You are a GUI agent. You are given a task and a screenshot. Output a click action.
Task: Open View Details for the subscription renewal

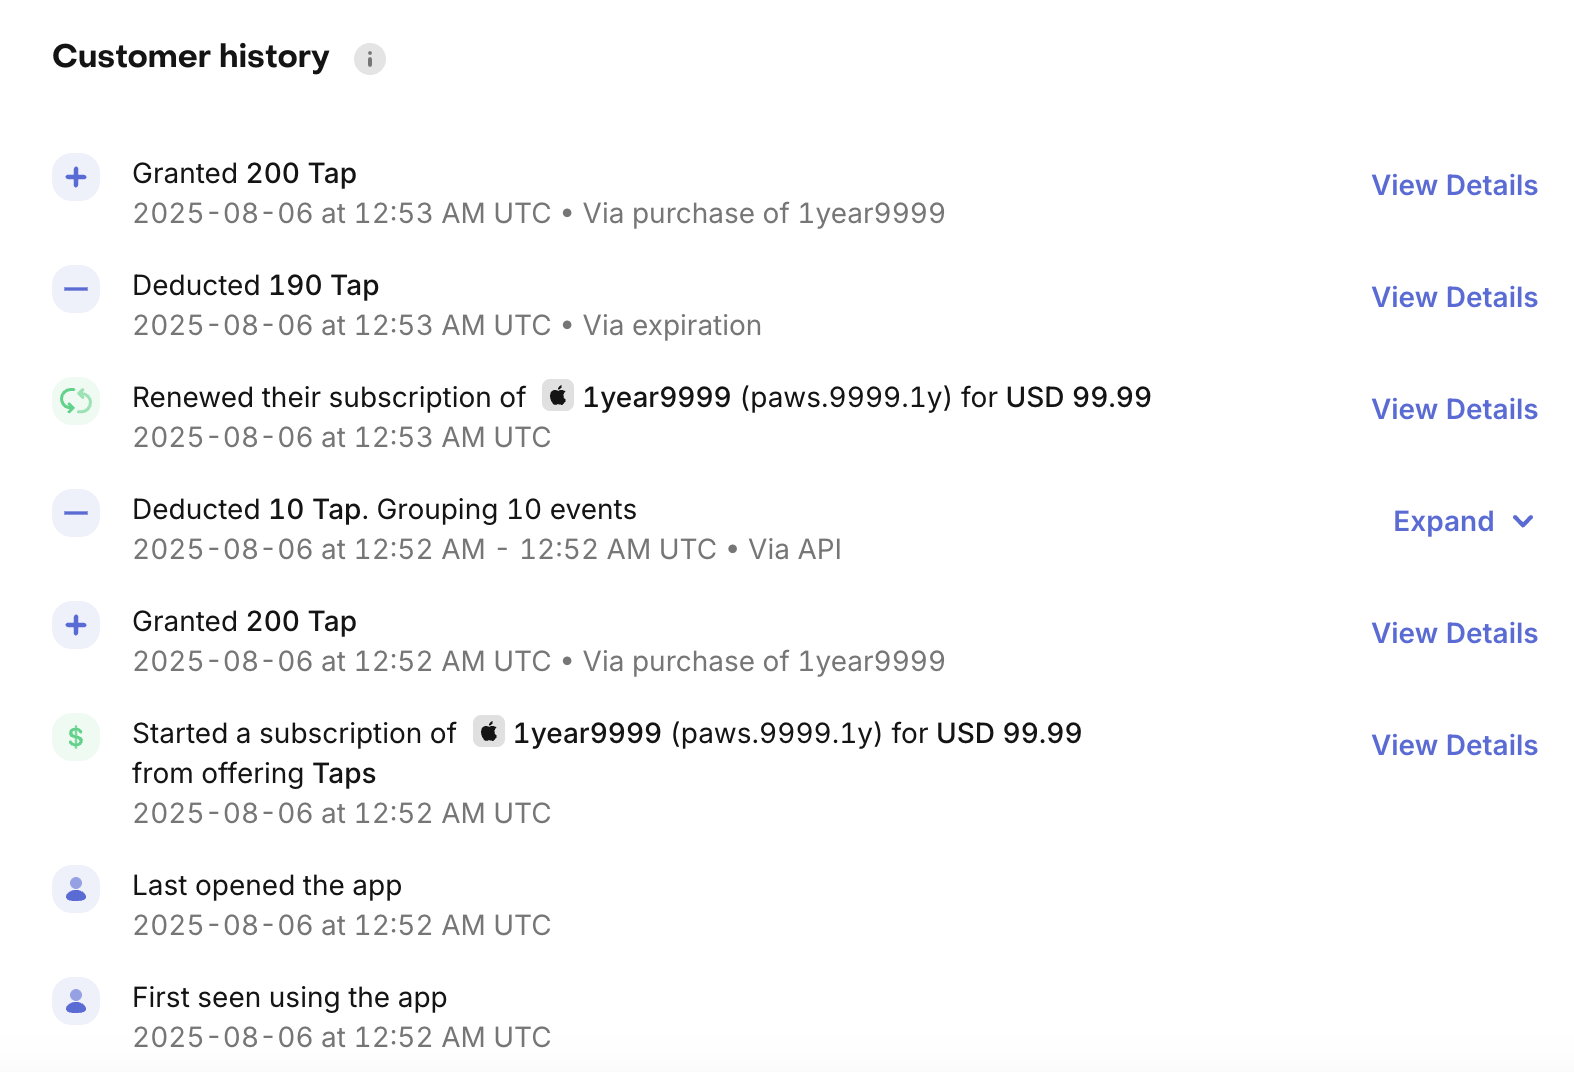click(x=1454, y=410)
